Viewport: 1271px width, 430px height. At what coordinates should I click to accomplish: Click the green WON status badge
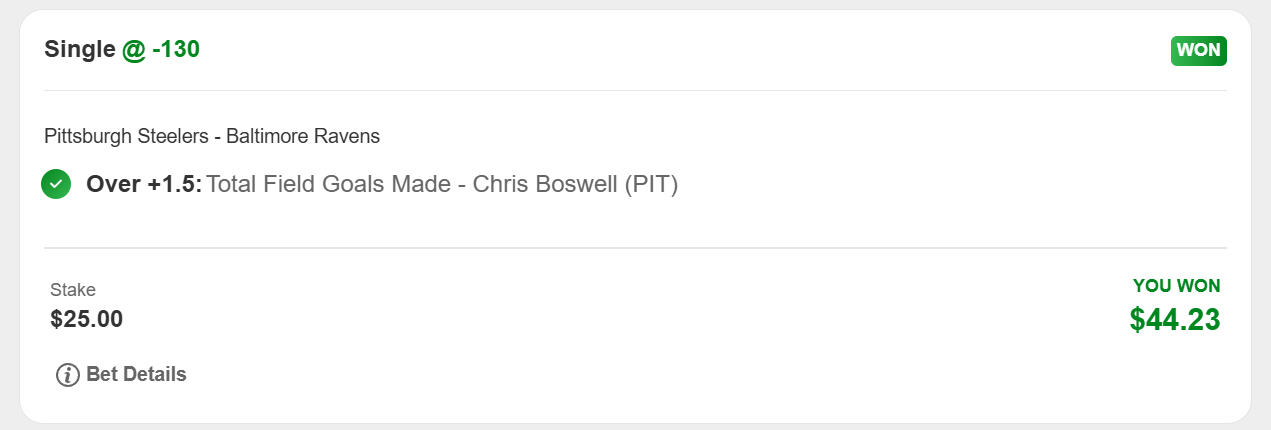point(1198,50)
